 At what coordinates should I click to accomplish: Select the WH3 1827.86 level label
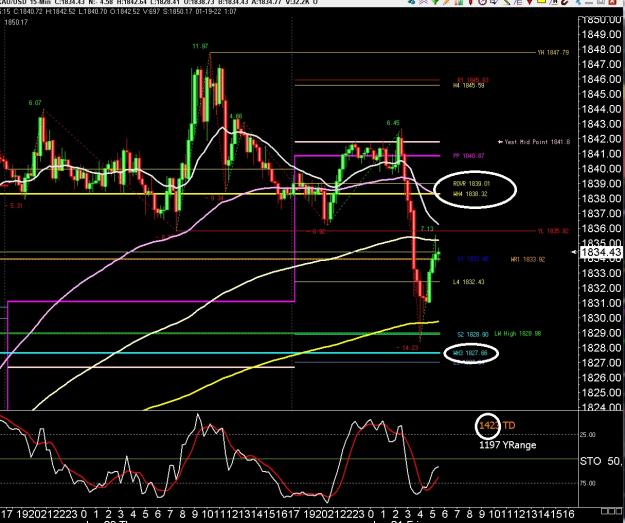click(x=471, y=353)
